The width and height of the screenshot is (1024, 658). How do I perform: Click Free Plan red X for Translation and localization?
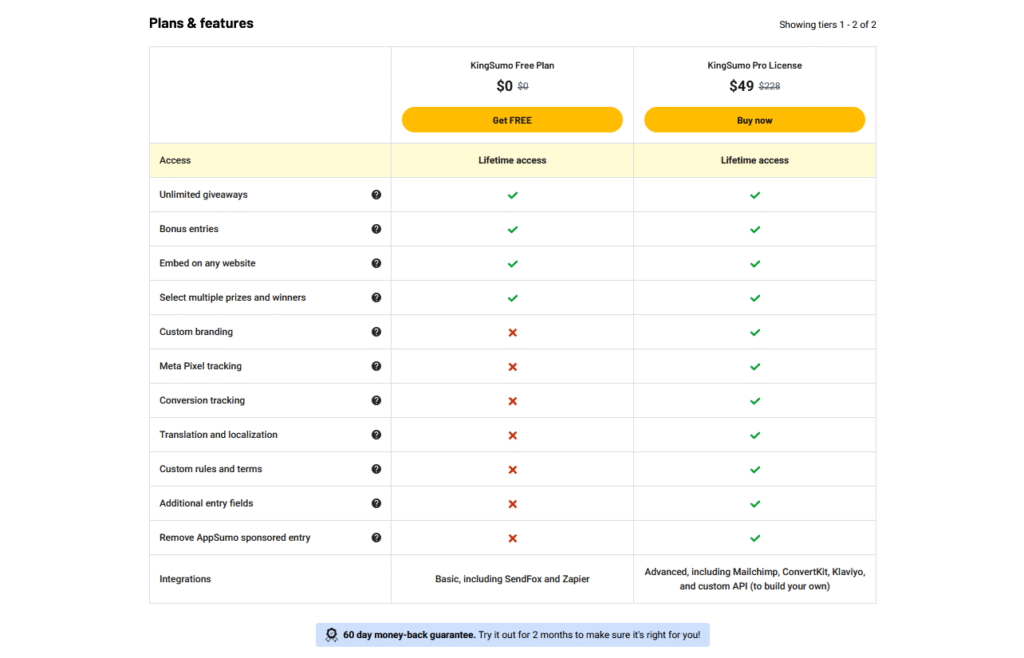pyautogui.click(x=513, y=435)
